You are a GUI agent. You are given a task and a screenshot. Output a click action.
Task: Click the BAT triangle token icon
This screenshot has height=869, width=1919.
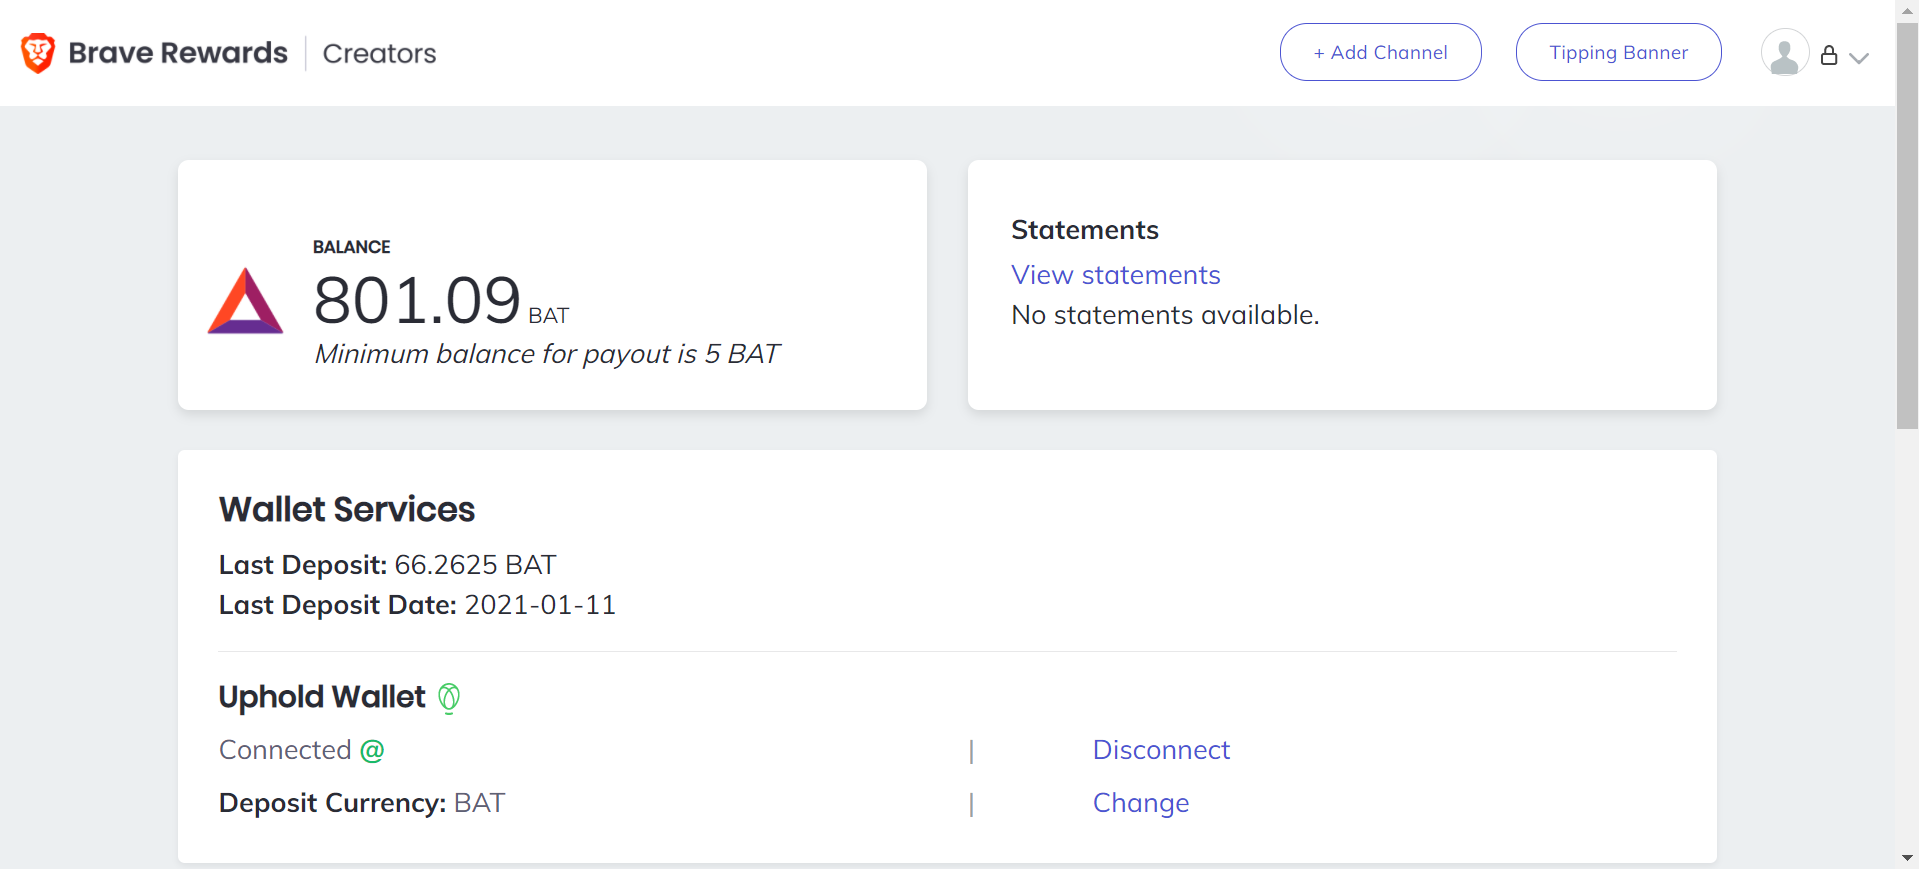(245, 301)
